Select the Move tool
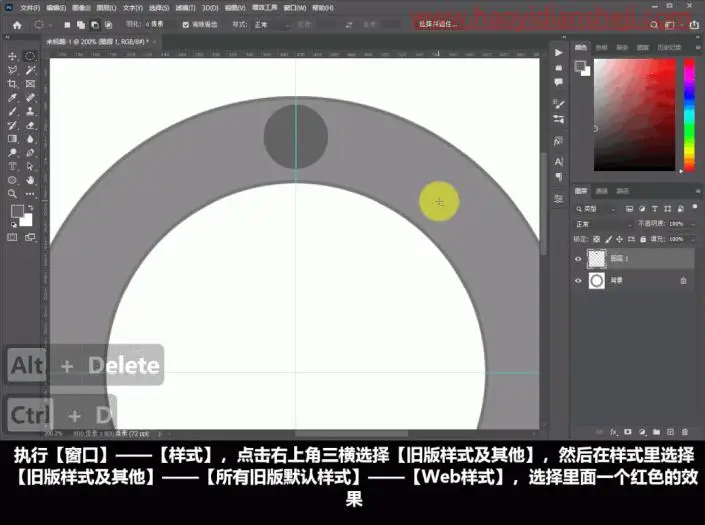705x525 pixels. (x=12, y=56)
